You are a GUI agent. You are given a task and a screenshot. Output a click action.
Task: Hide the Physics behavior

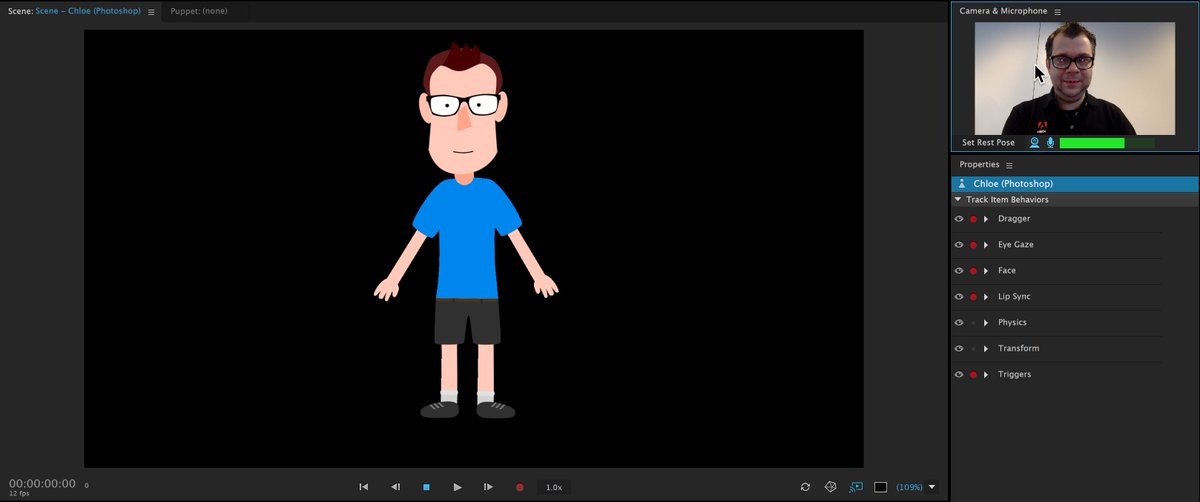(x=959, y=323)
